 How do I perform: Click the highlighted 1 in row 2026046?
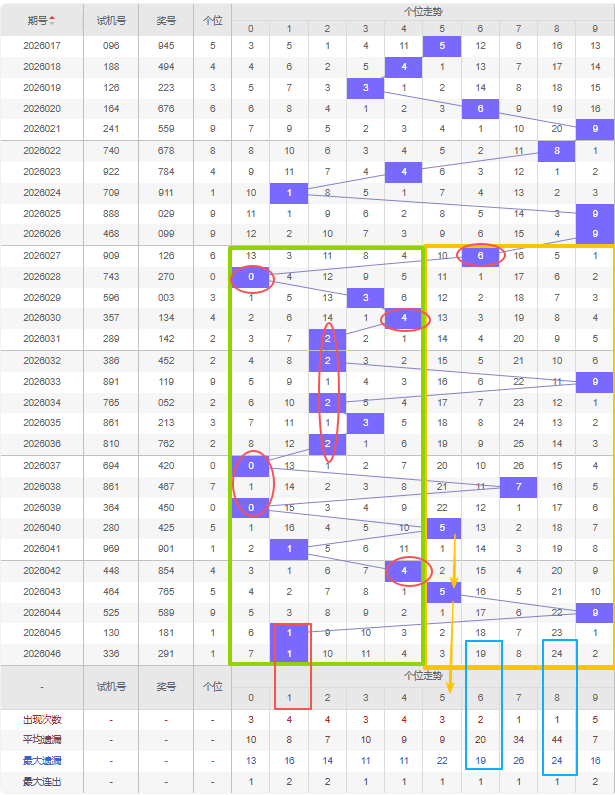[x=288, y=654]
